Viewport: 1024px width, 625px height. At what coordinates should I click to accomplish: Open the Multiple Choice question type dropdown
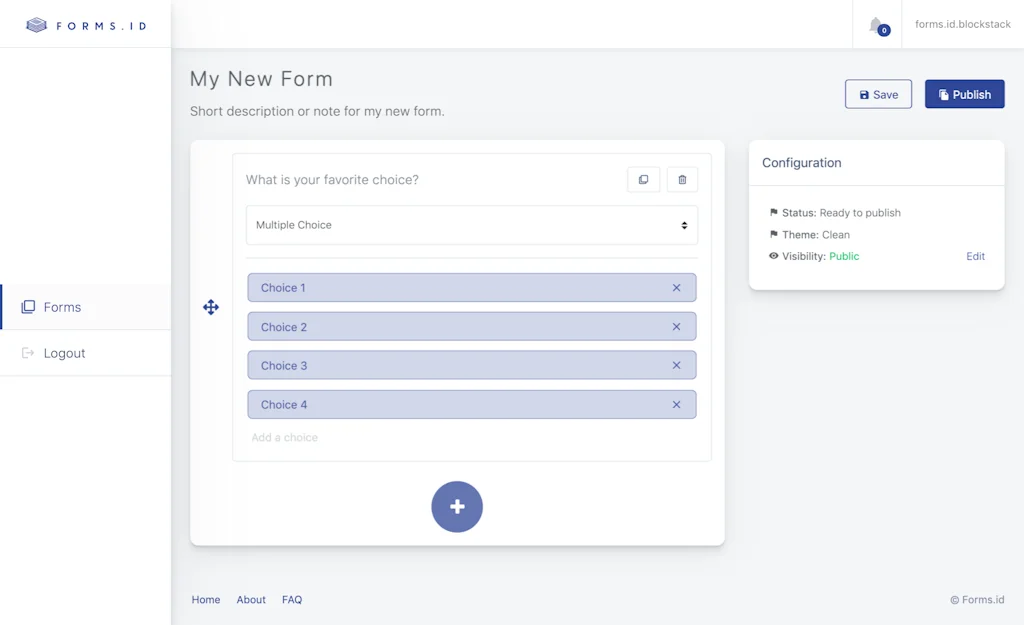[471, 225]
